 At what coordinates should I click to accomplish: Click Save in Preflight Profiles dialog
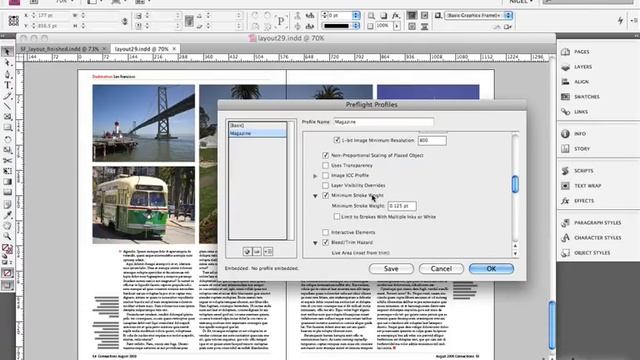coord(391,269)
